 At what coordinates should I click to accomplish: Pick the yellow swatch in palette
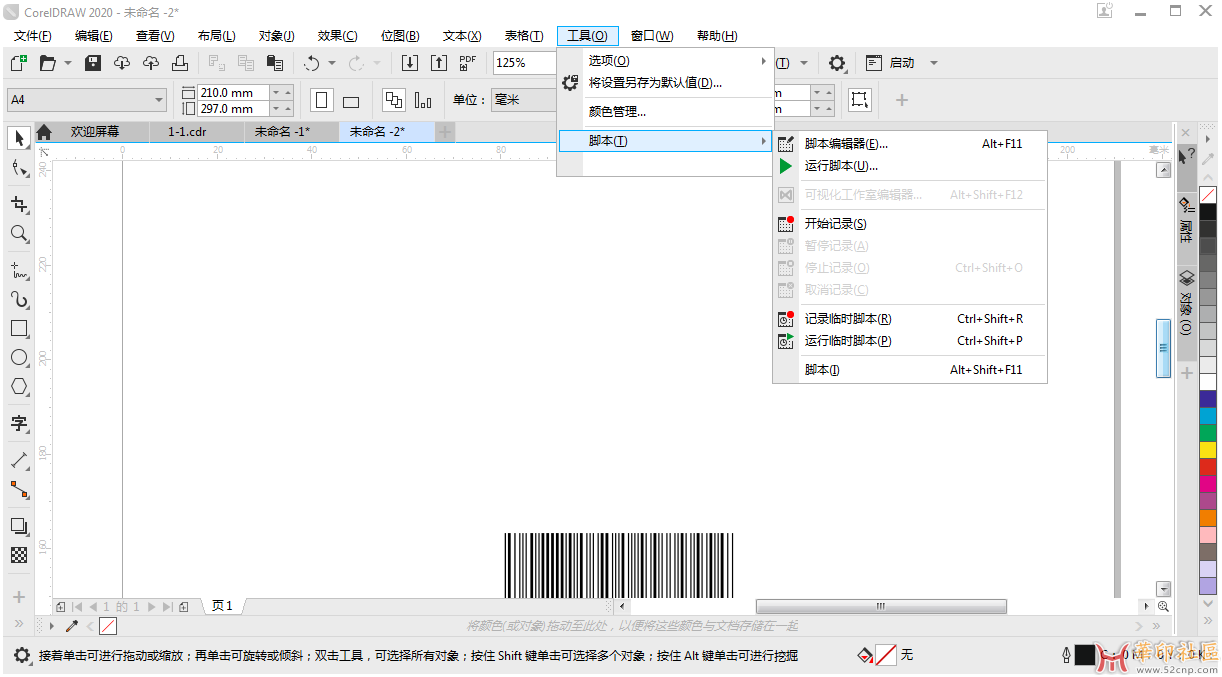[x=1208, y=450]
